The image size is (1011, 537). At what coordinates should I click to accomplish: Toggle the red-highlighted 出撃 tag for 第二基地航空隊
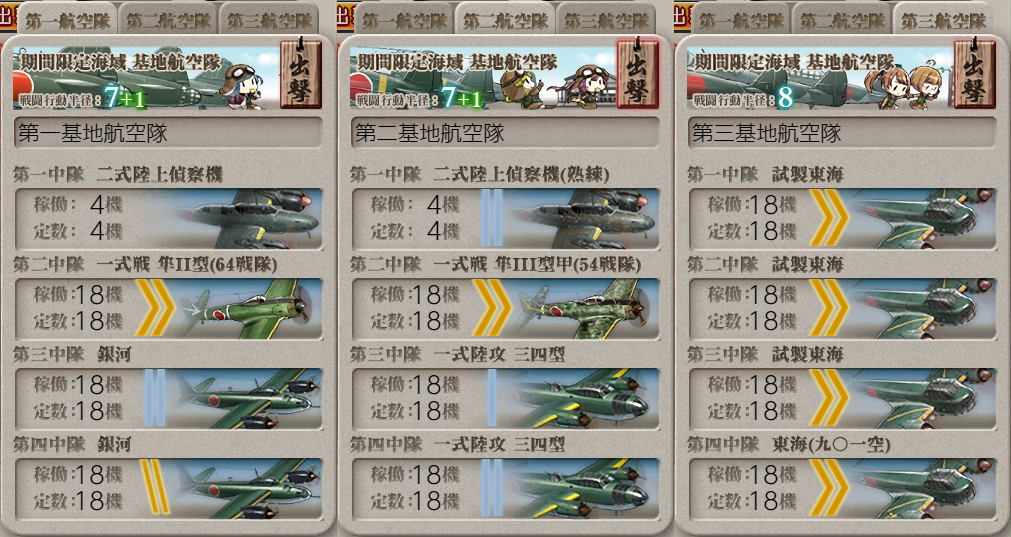[637, 73]
